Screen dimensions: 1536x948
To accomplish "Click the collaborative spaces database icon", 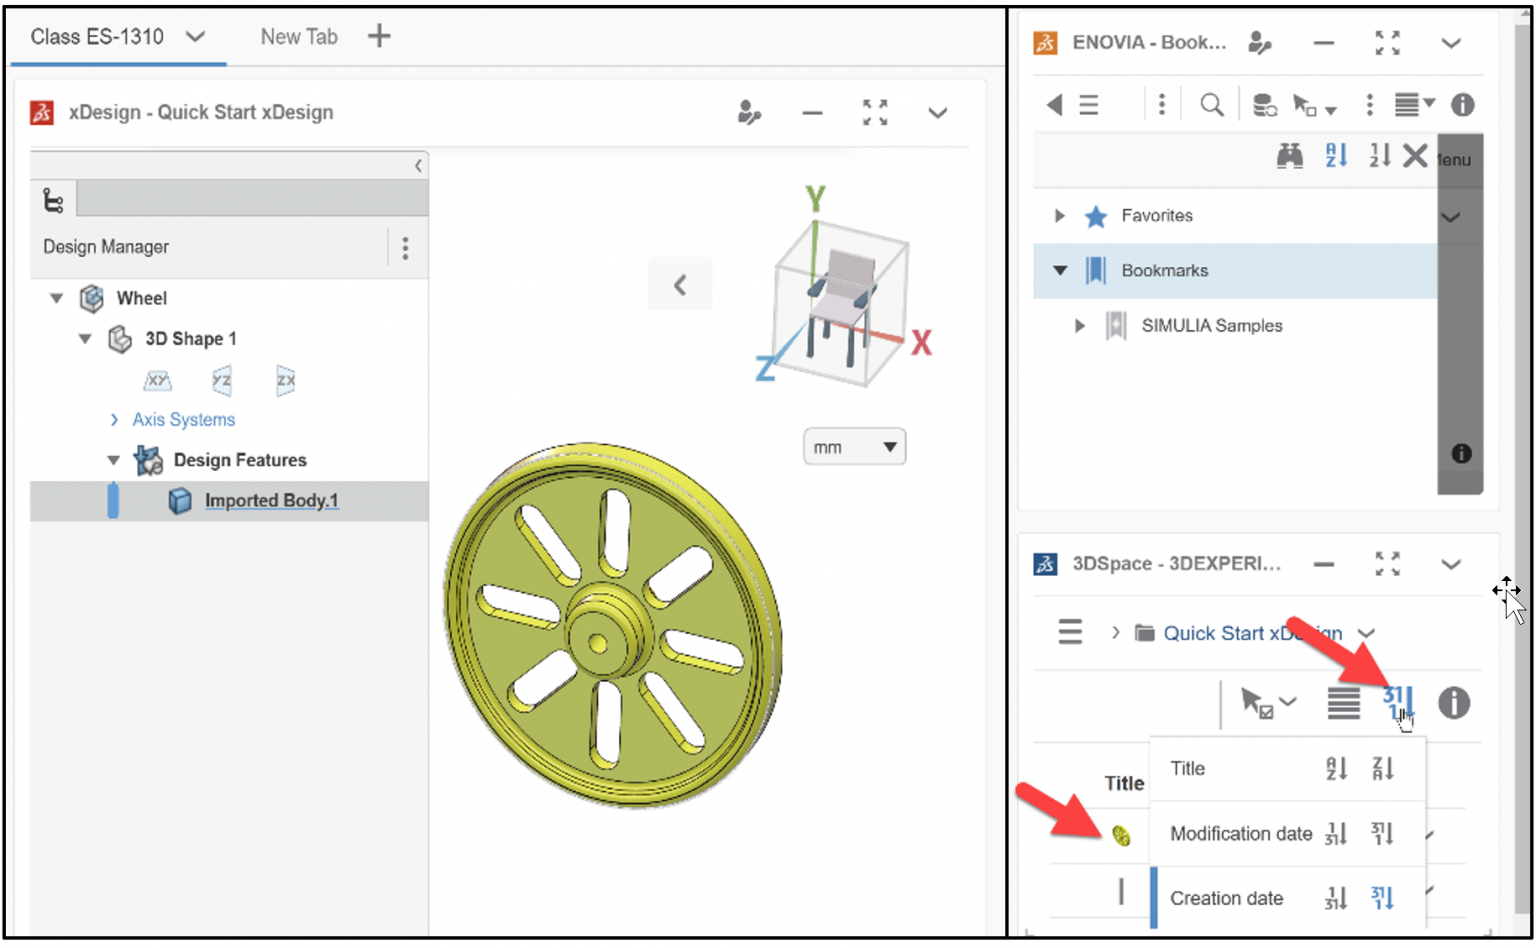I will [x=1263, y=104].
